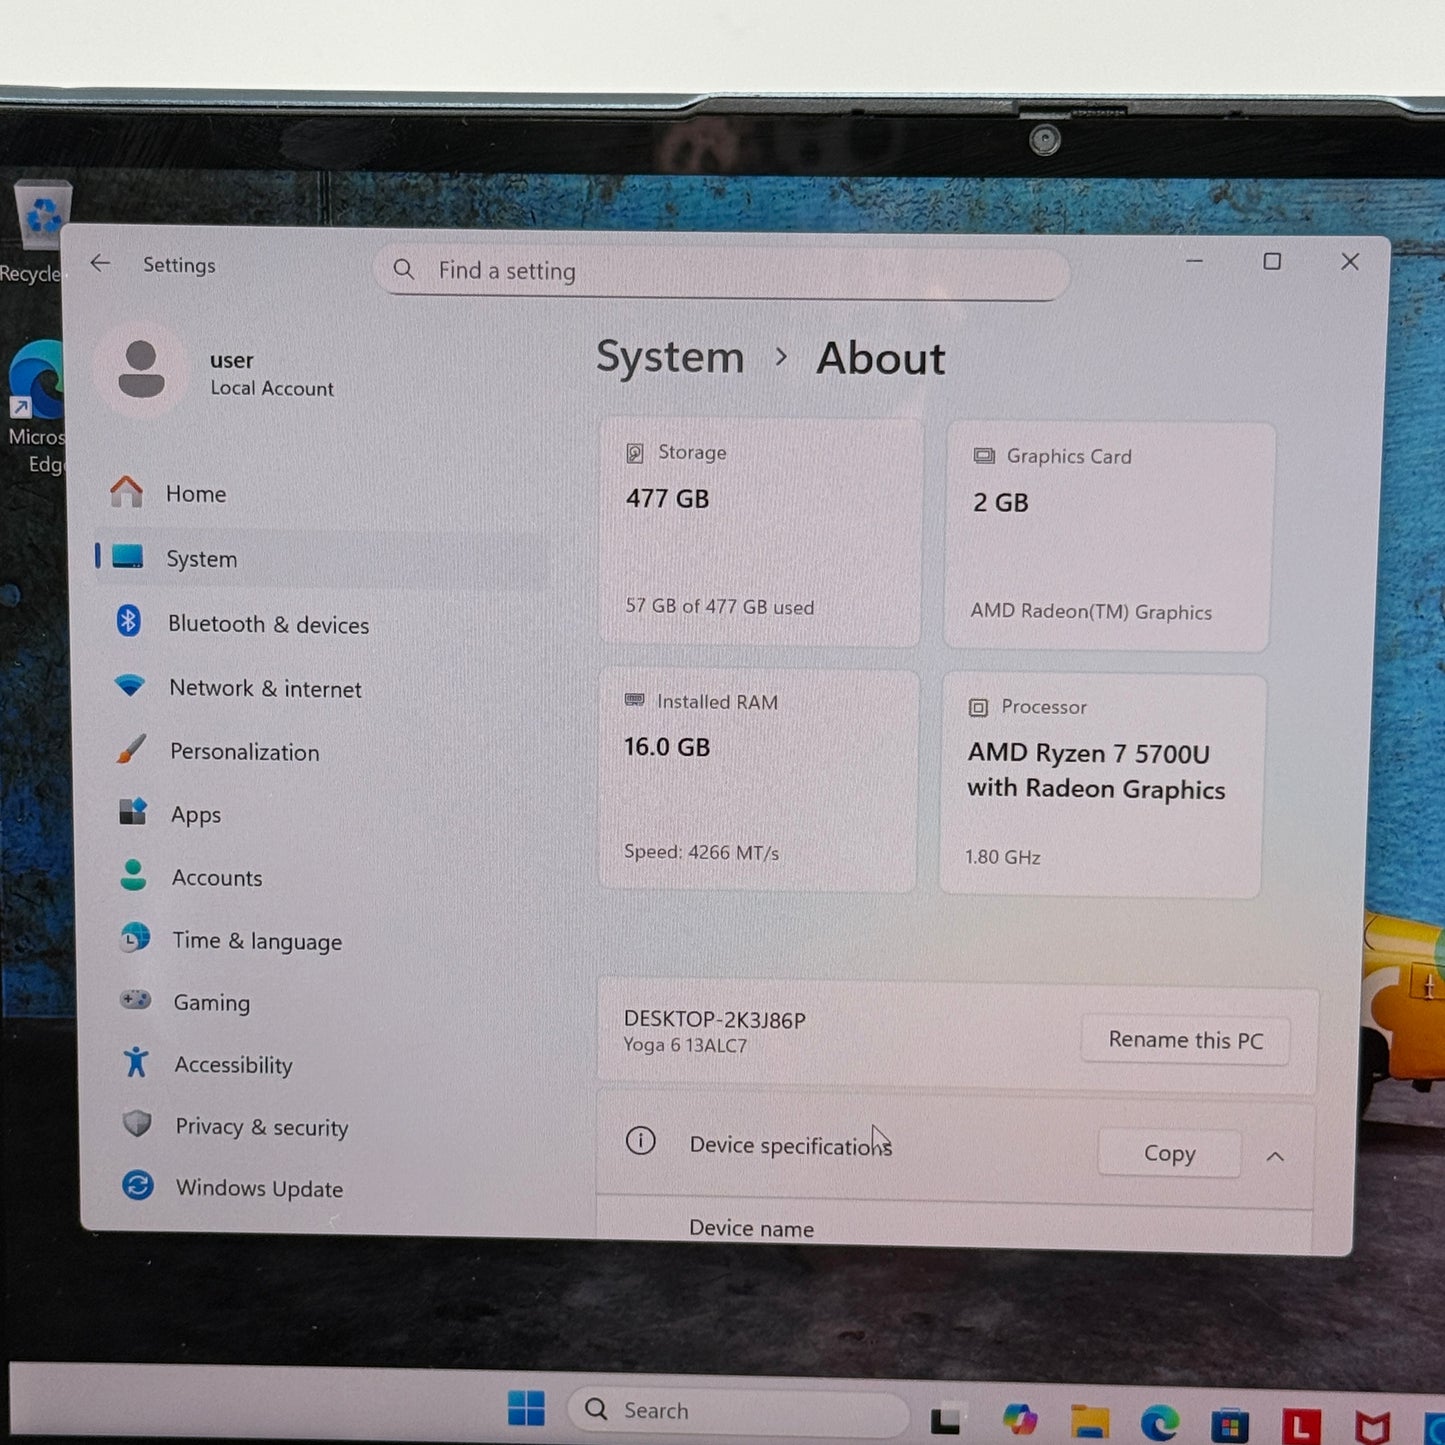Screen dimensions: 1445x1445
Task: Click the taskbar Search box
Action: 738,1410
